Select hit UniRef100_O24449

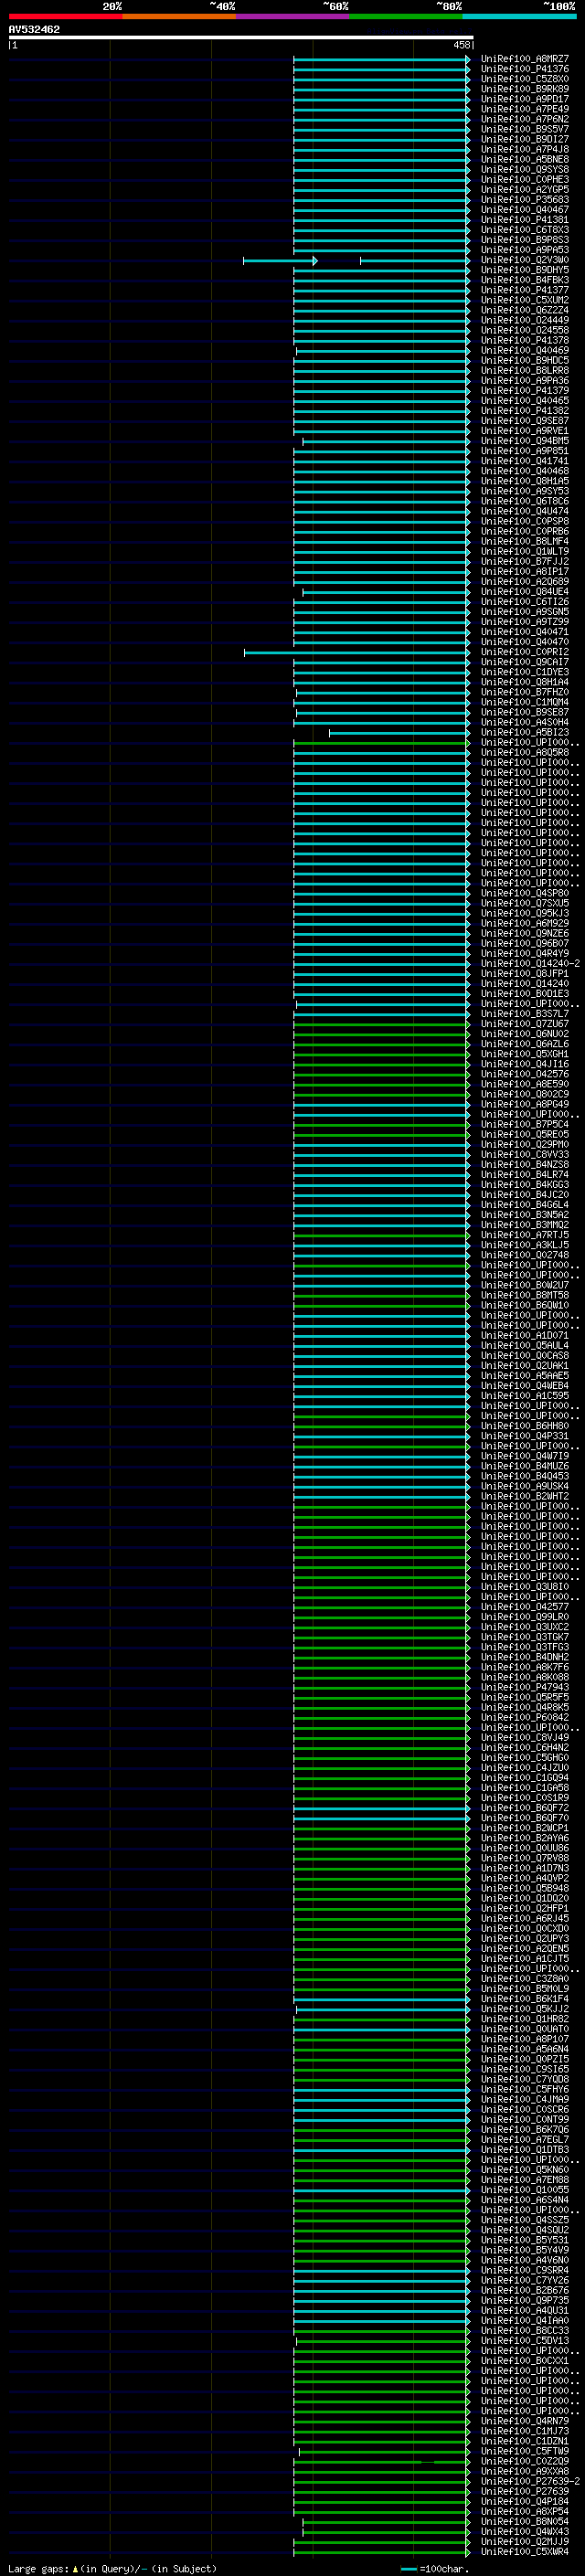[x=524, y=320]
